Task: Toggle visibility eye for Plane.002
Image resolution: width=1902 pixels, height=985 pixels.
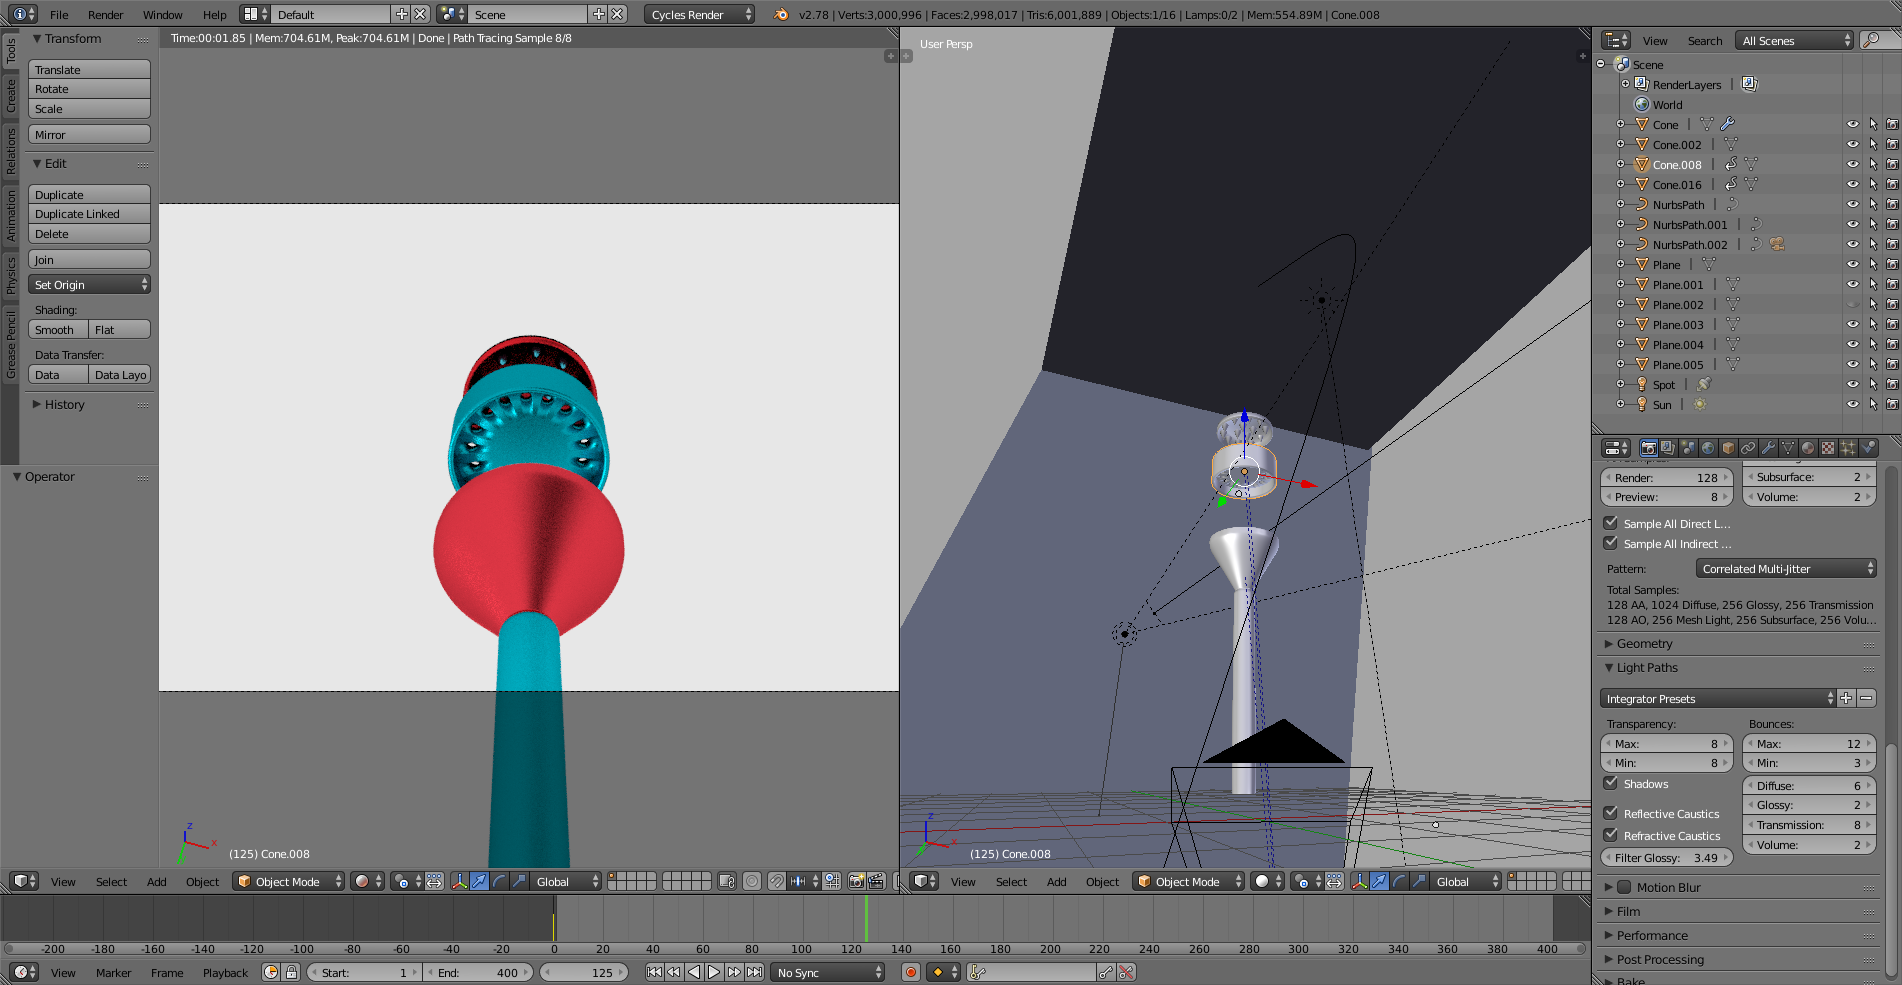Action: [x=1852, y=304]
